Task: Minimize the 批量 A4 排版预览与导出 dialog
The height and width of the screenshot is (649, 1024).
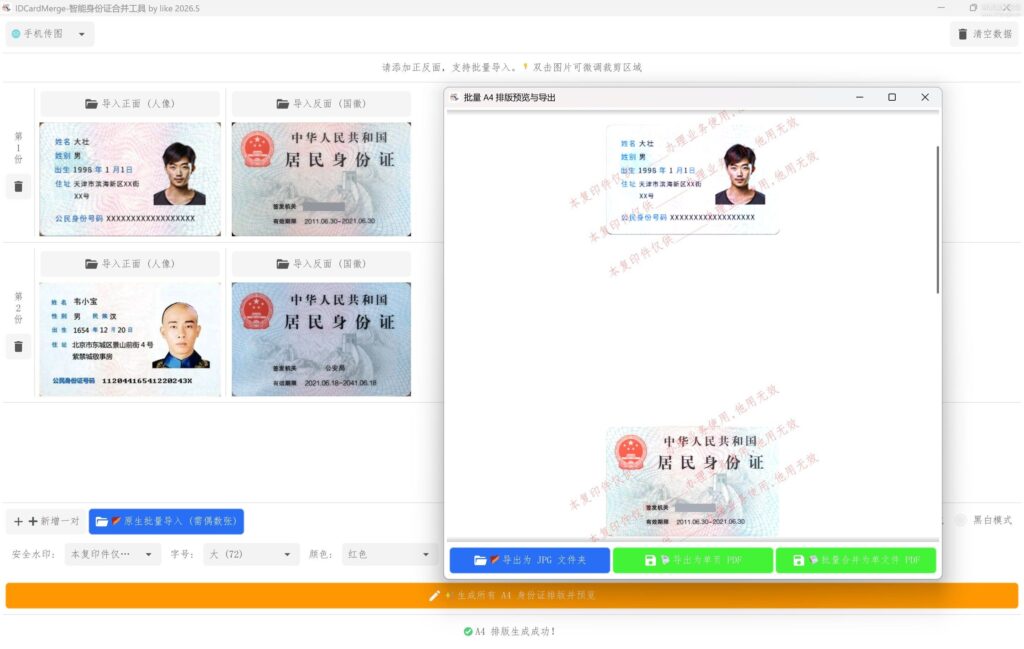Action: pos(859,97)
